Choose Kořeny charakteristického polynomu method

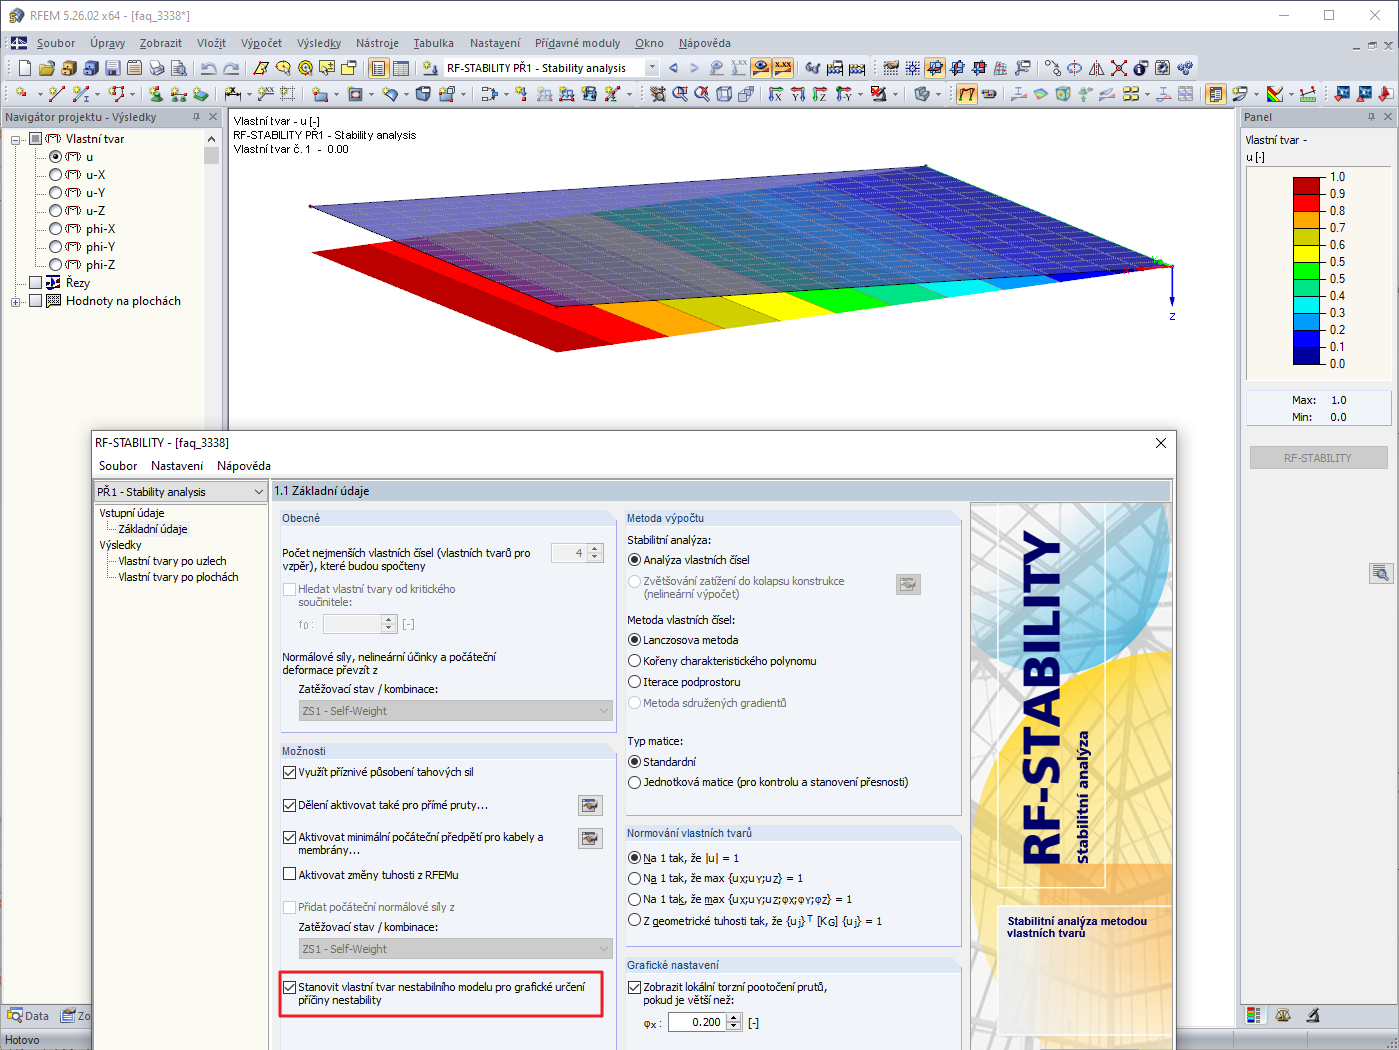coord(634,661)
